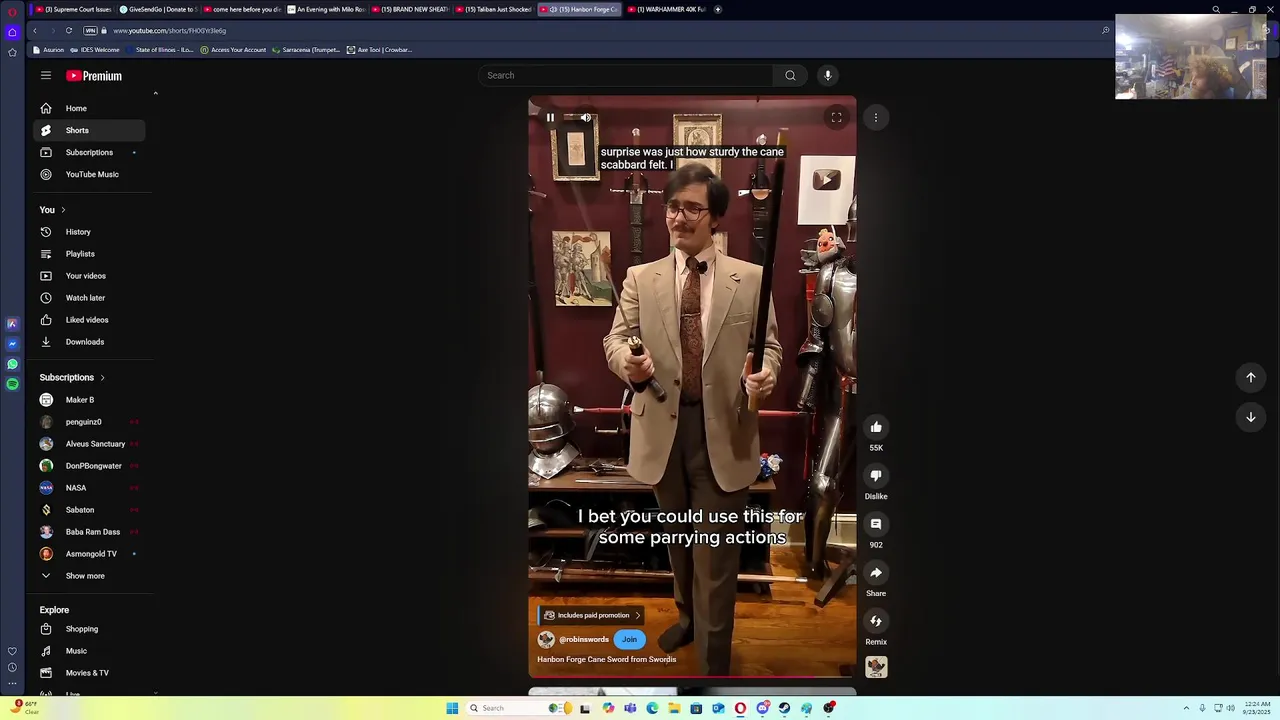Open the comments showing 902

(x=876, y=524)
